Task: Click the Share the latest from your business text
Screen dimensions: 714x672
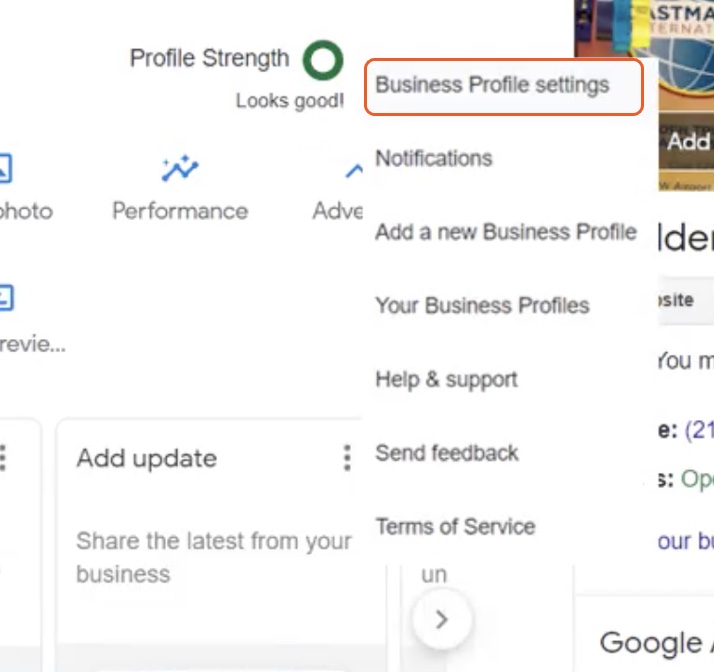Action: (214, 557)
